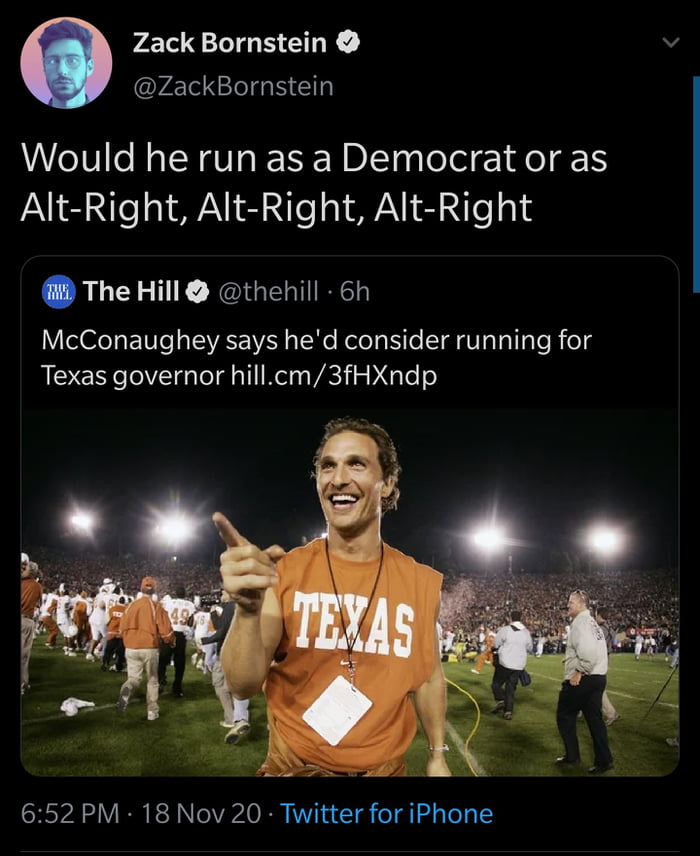This screenshot has height=856, width=700.
Task: Open The Hill account name
Action: [131, 291]
